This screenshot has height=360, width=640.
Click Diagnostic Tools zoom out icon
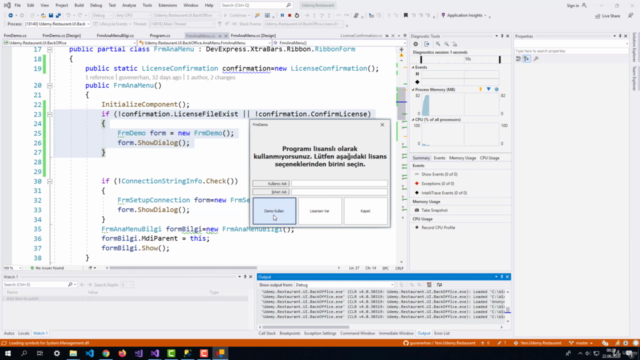[x=447, y=44]
